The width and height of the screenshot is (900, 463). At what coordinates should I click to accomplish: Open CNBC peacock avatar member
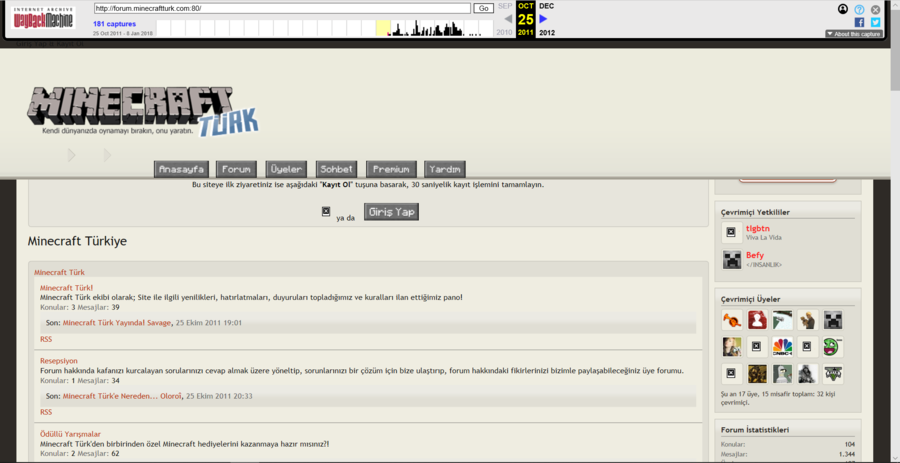click(x=782, y=347)
